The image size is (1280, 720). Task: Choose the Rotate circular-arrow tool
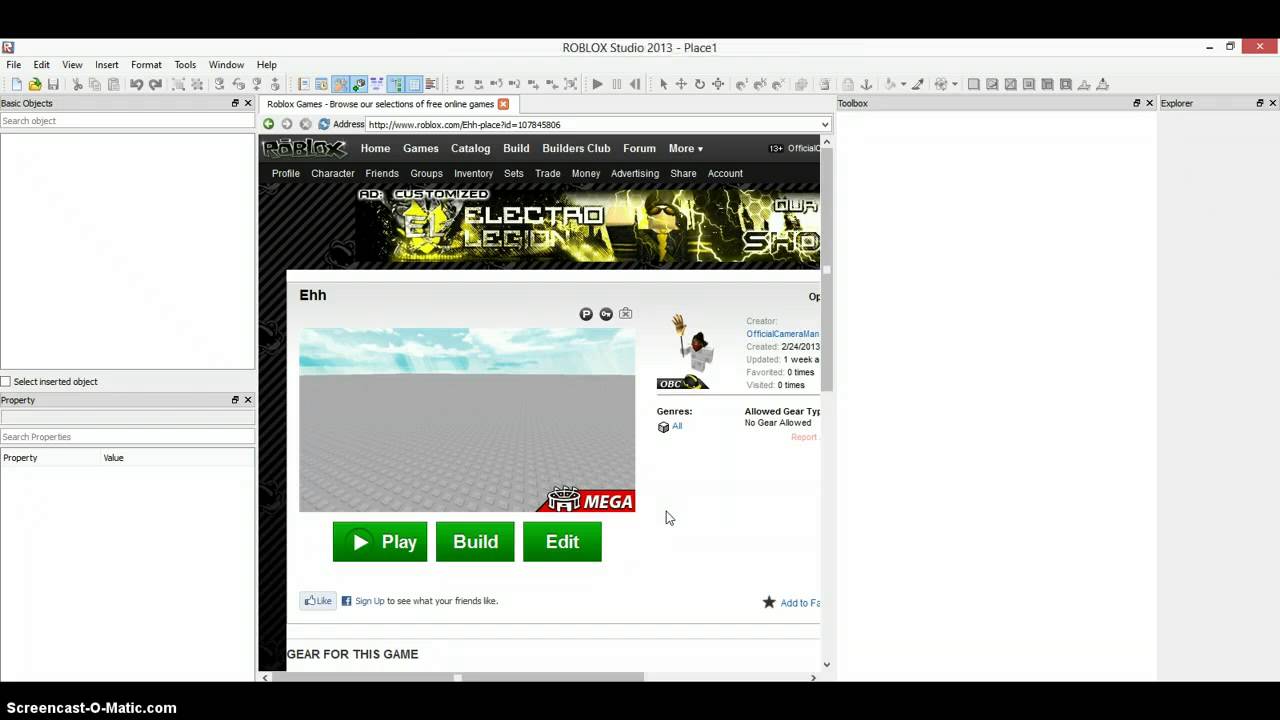[x=700, y=84]
